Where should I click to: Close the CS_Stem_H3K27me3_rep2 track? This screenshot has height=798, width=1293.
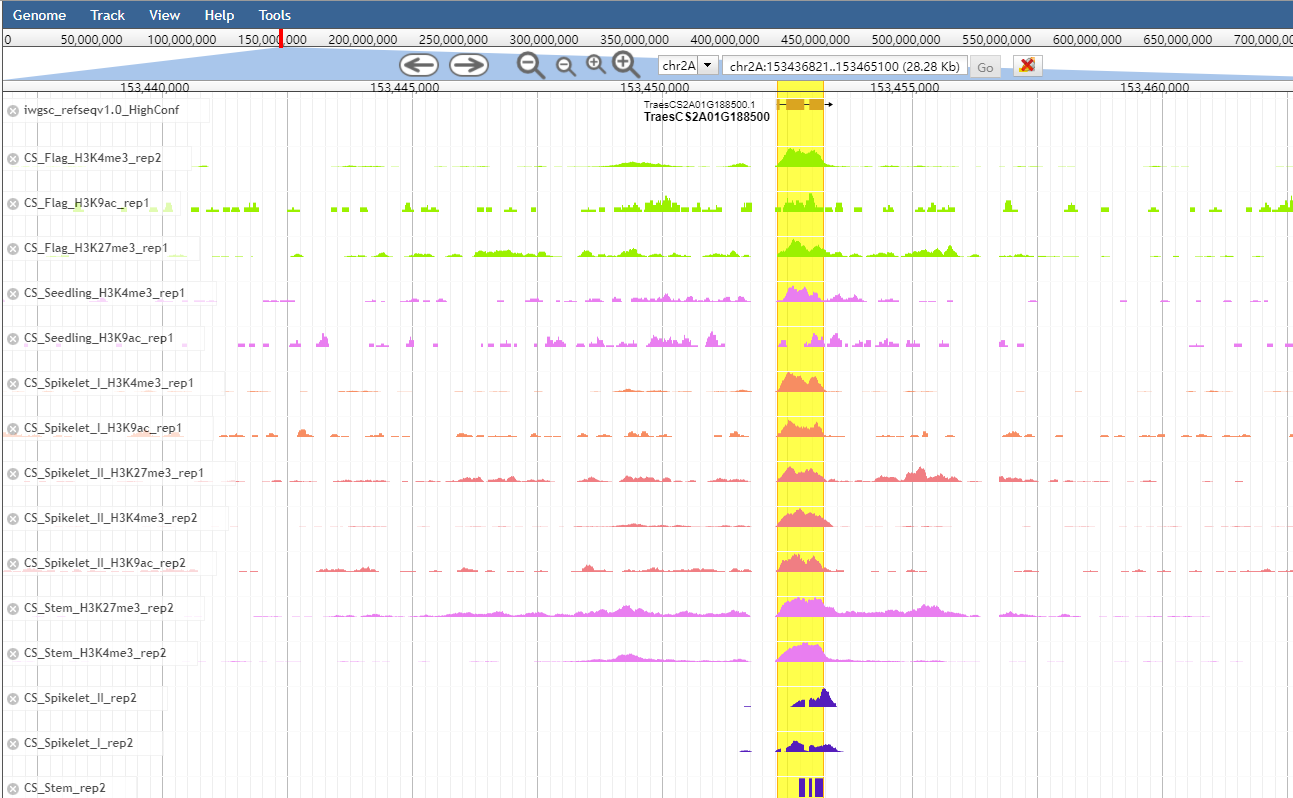pyautogui.click(x=13, y=608)
